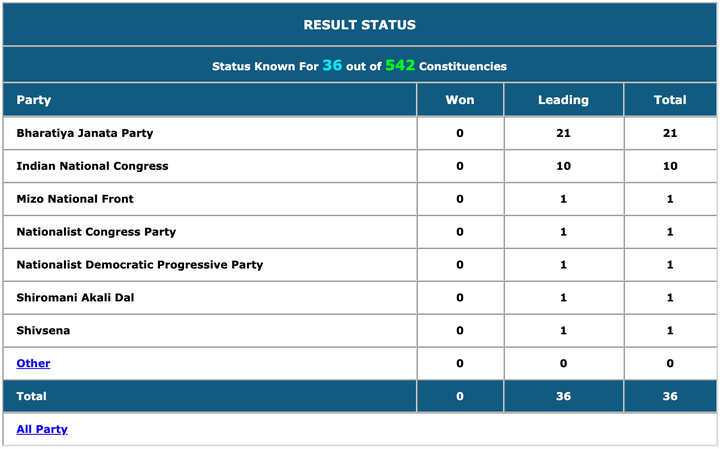Image resolution: width=720 pixels, height=449 pixels.
Task: Click BJP leading count 21
Action: 563,133
